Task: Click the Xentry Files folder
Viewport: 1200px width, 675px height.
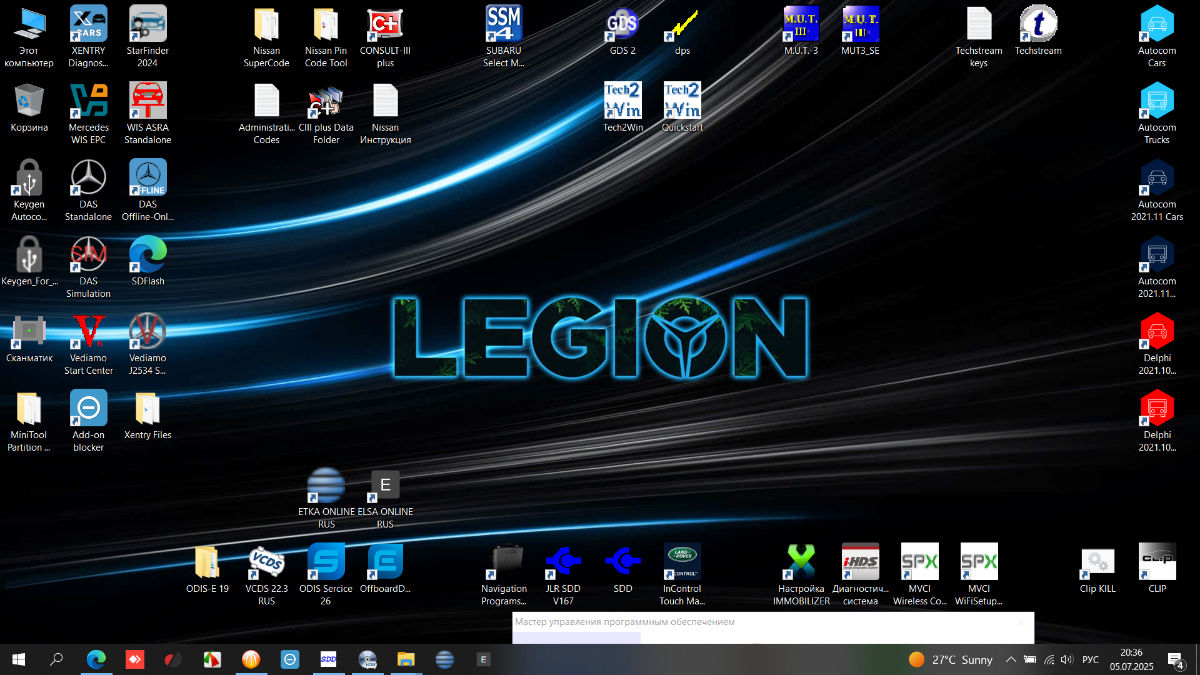Action: 148,408
